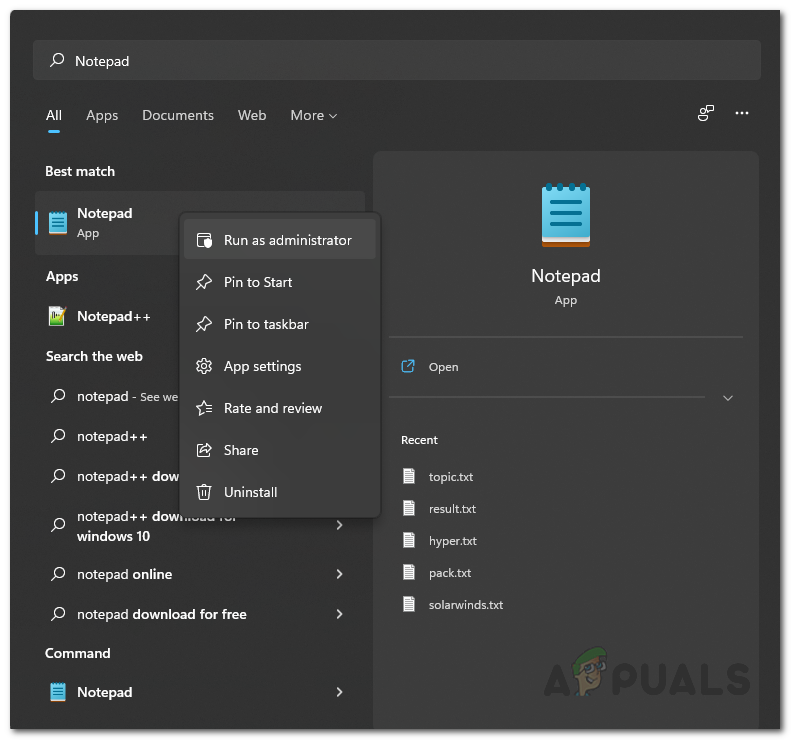This screenshot has width=791, height=740.
Task: Click search icon beside 'notepad online'
Action: (58, 574)
